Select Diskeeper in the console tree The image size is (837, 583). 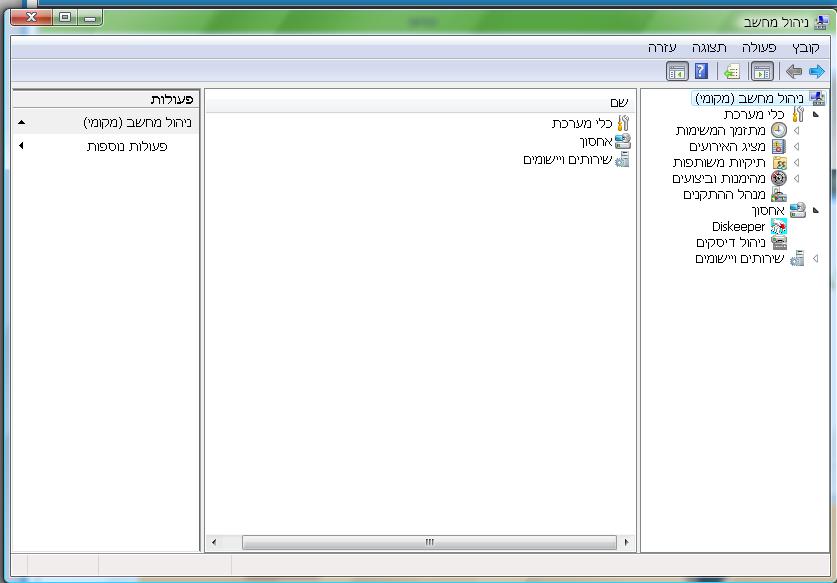coord(739,226)
